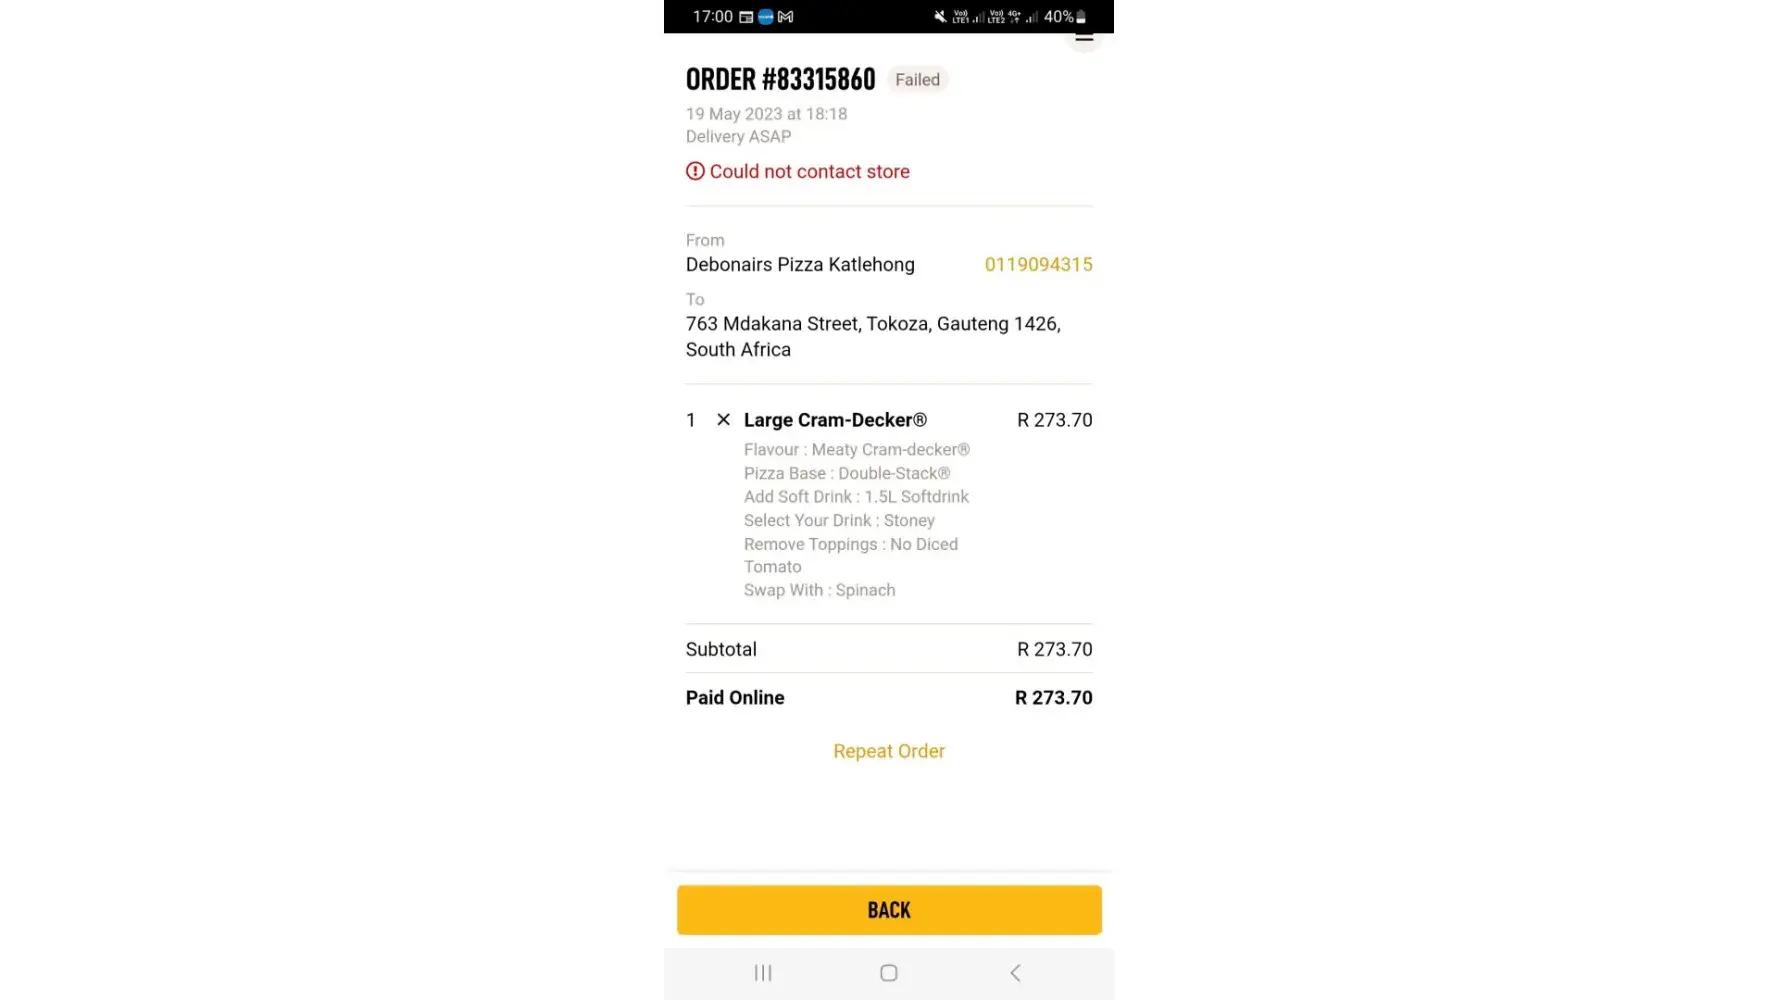1778x1000 pixels.
Task: Tap the Repeat Order link
Action: pyautogui.click(x=888, y=751)
